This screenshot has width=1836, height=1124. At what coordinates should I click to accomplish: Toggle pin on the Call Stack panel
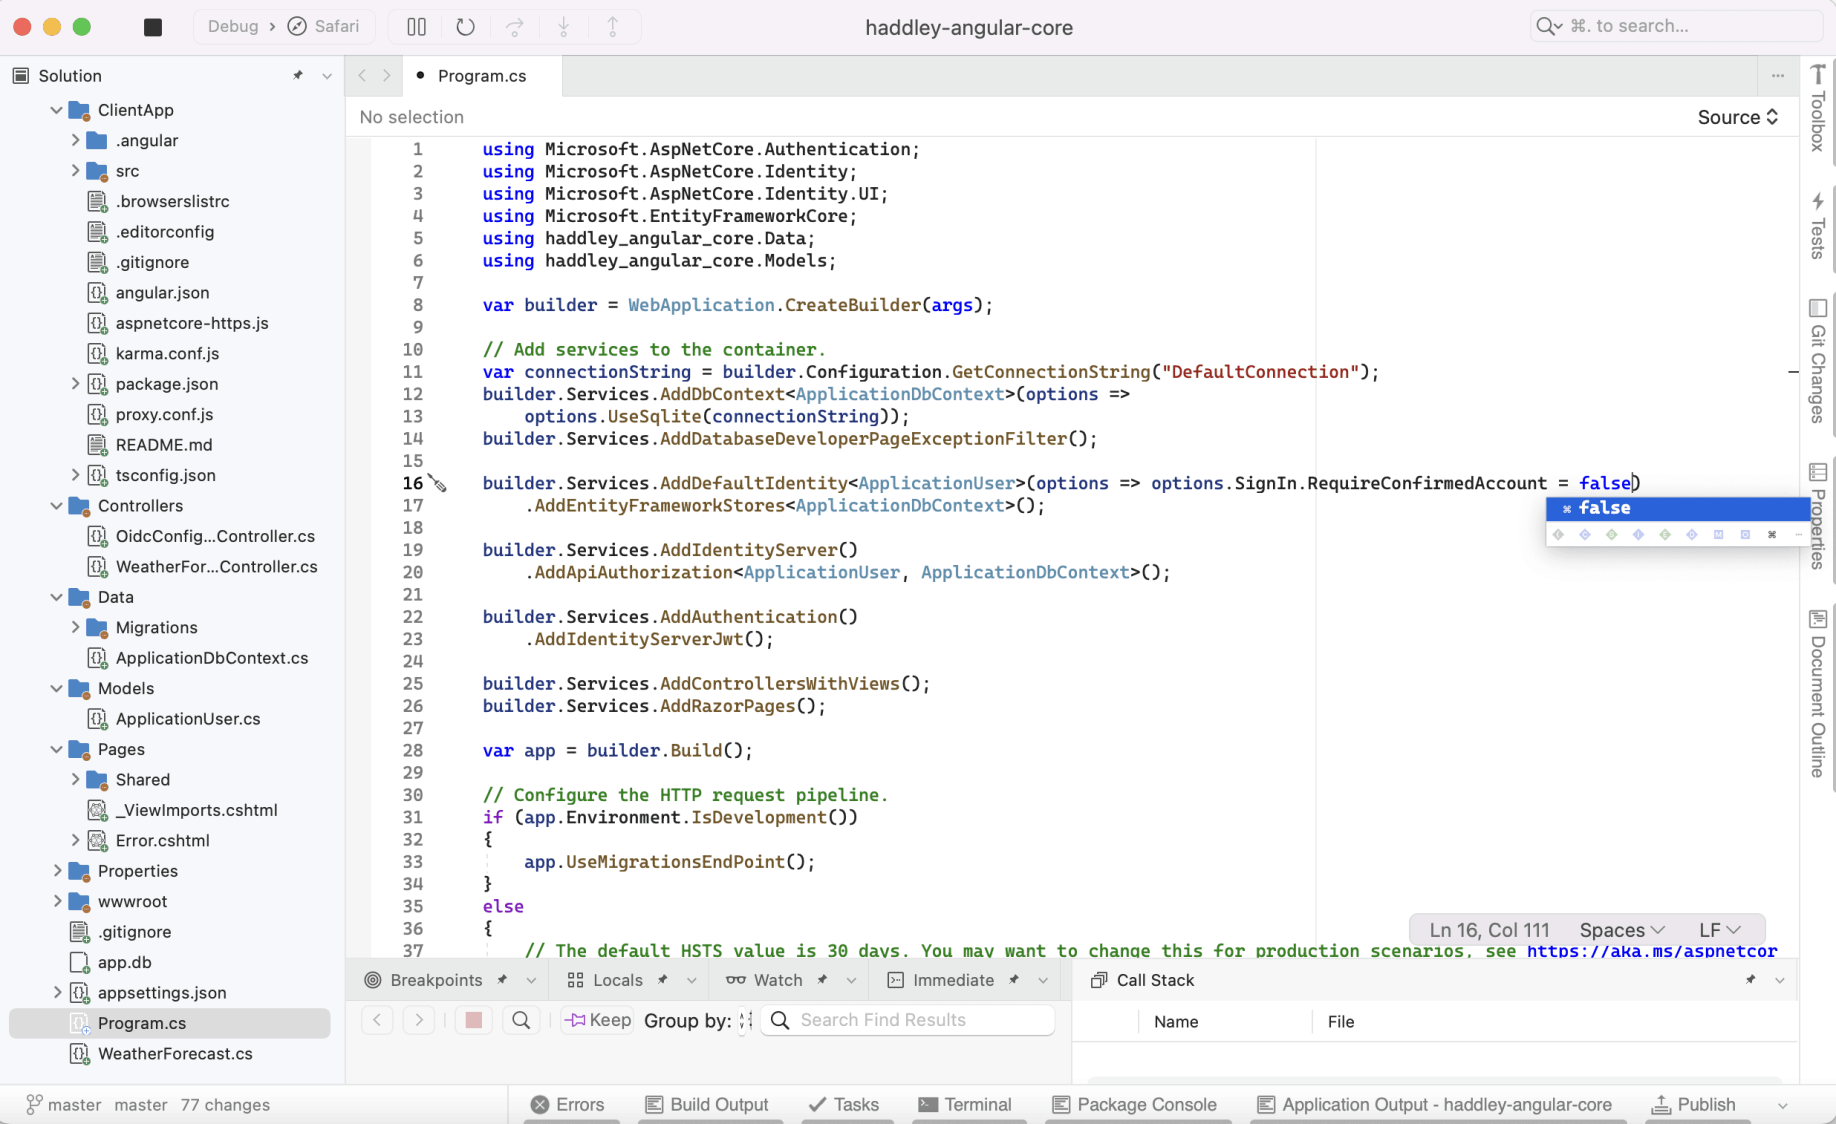(1750, 980)
